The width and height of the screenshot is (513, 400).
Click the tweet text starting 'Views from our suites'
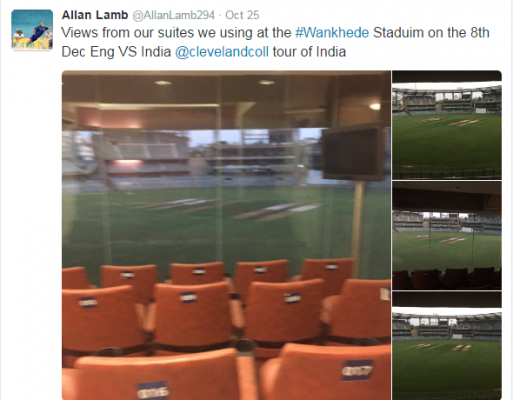tap(275, 42)
